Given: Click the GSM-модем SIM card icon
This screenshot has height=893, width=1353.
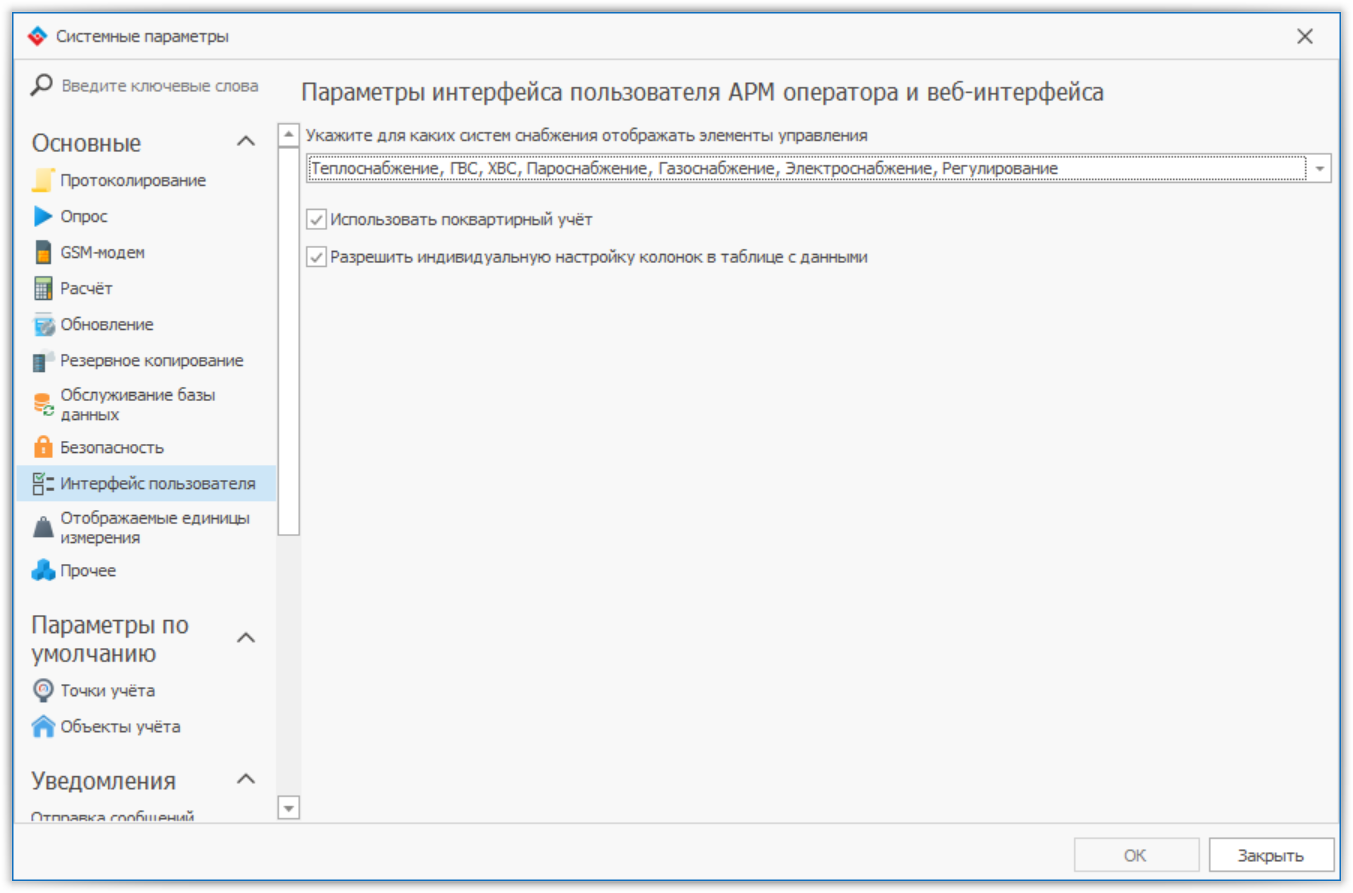Looking at the screenshot, I should (43, 252).
